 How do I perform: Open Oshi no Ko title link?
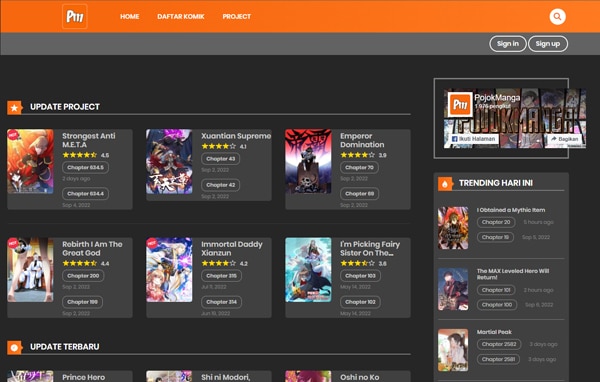360,377
